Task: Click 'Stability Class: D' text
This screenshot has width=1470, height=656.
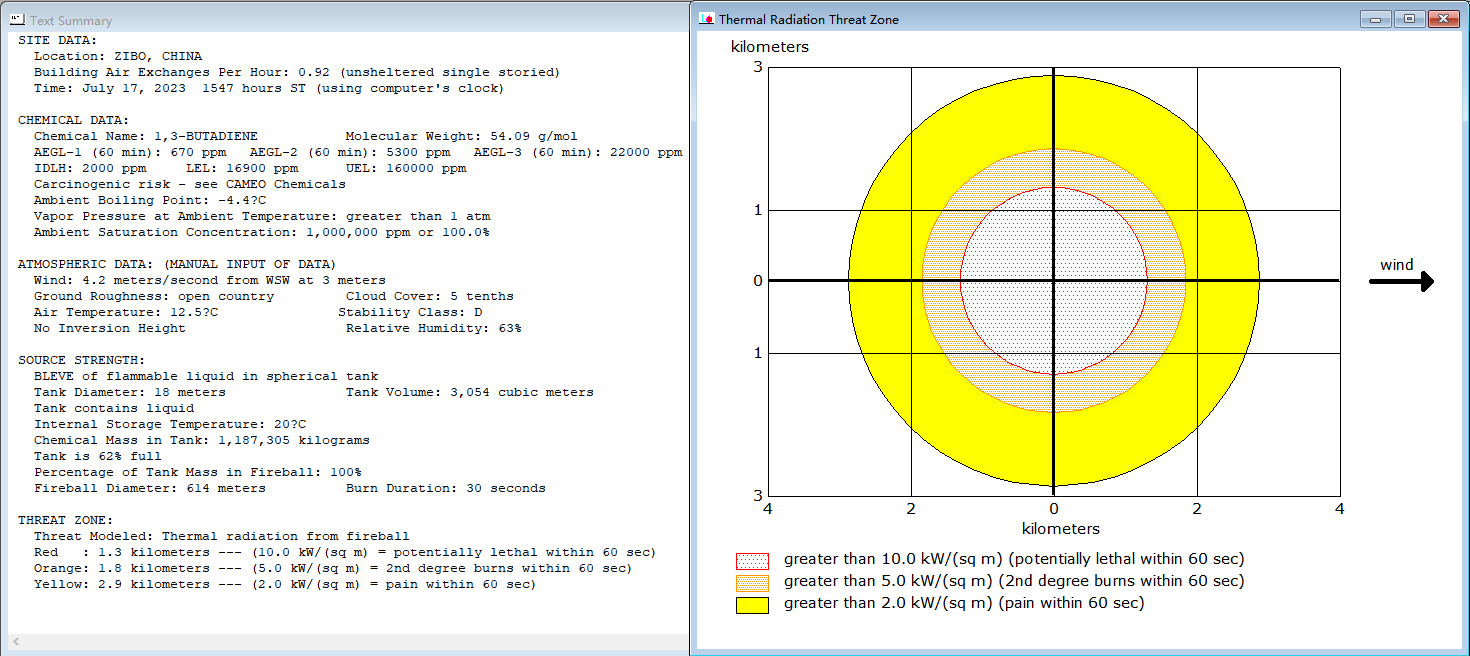Action: pos(410,312)
